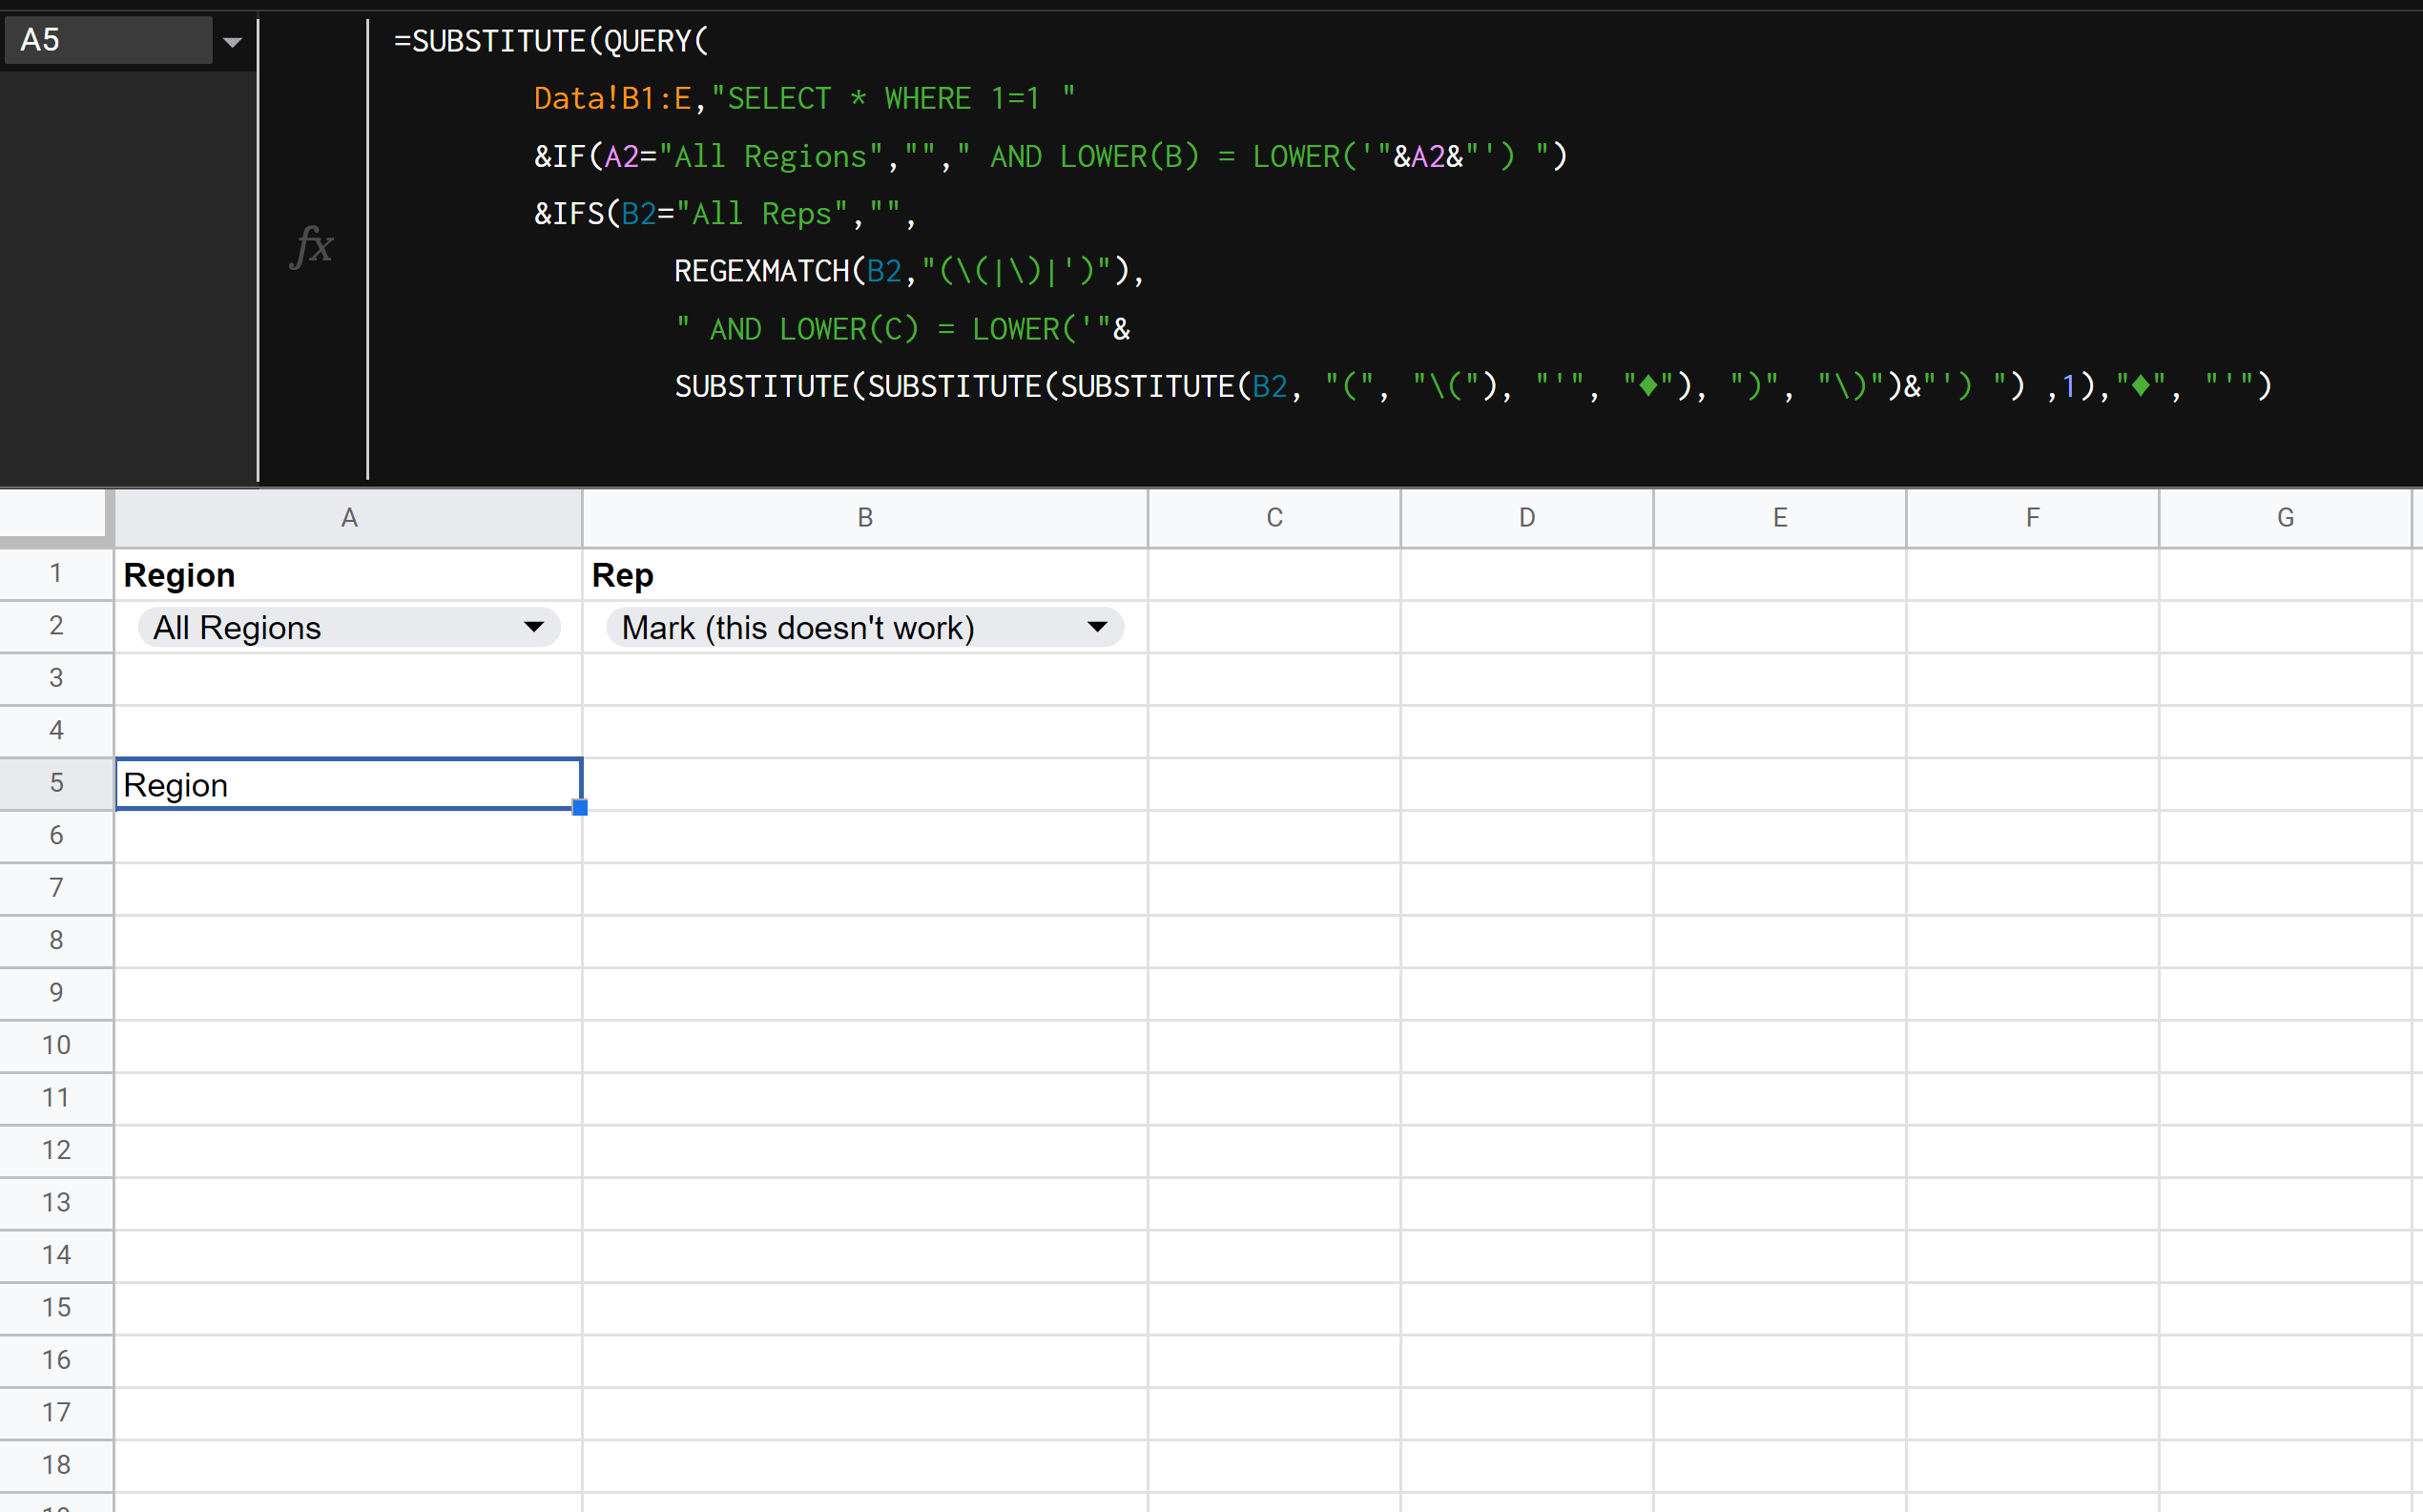
Task: Click the select-all corner box
Action: click(52, 514)
